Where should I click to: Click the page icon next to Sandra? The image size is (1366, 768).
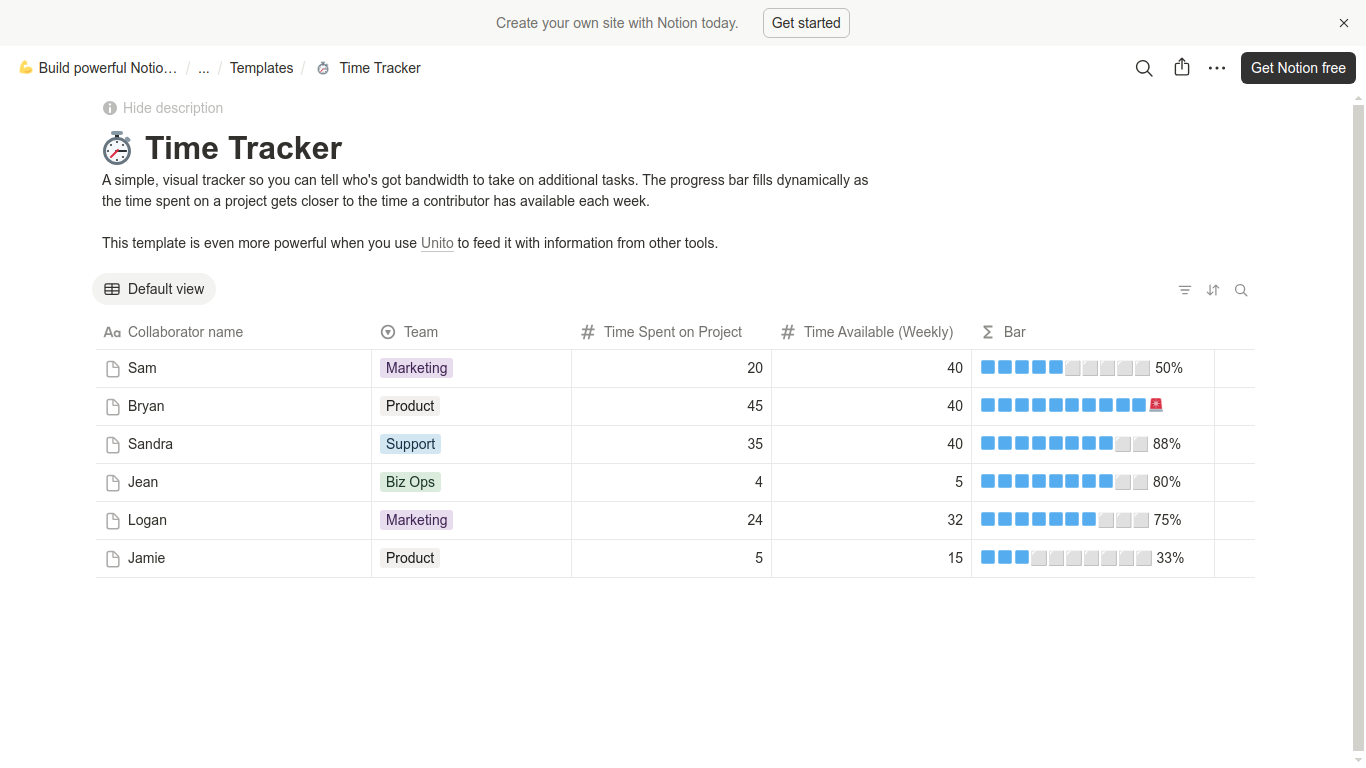(x=113, y=445)
